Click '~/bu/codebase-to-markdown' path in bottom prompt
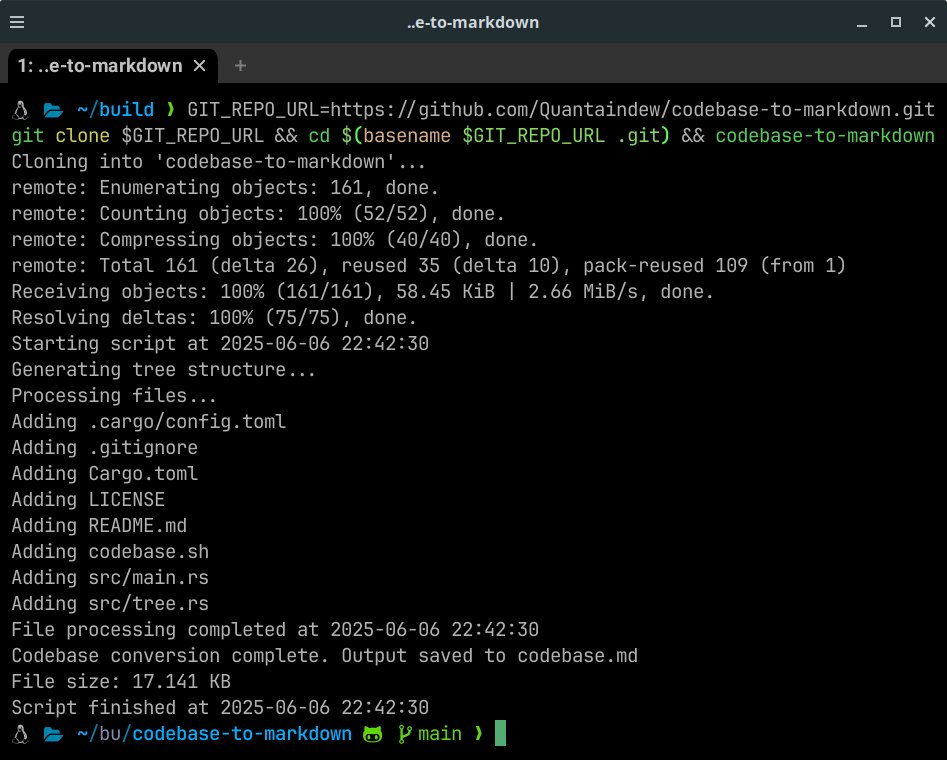The width and height of the screenshot is (947, 760). 214,733
